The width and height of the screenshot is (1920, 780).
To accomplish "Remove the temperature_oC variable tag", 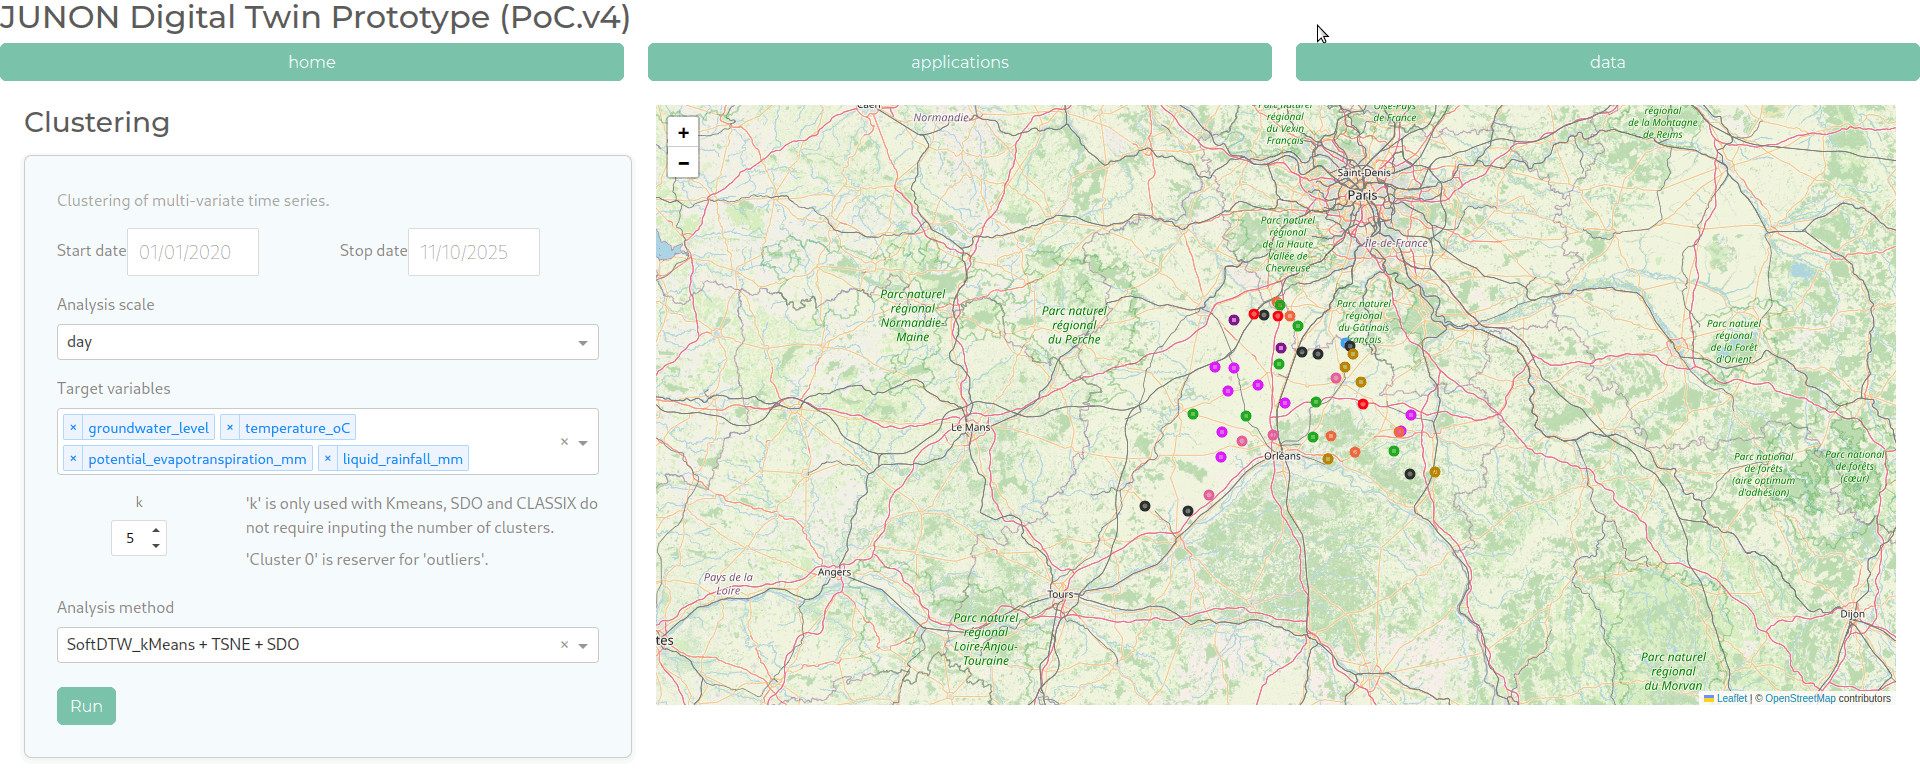I will [x=230, y=428].
